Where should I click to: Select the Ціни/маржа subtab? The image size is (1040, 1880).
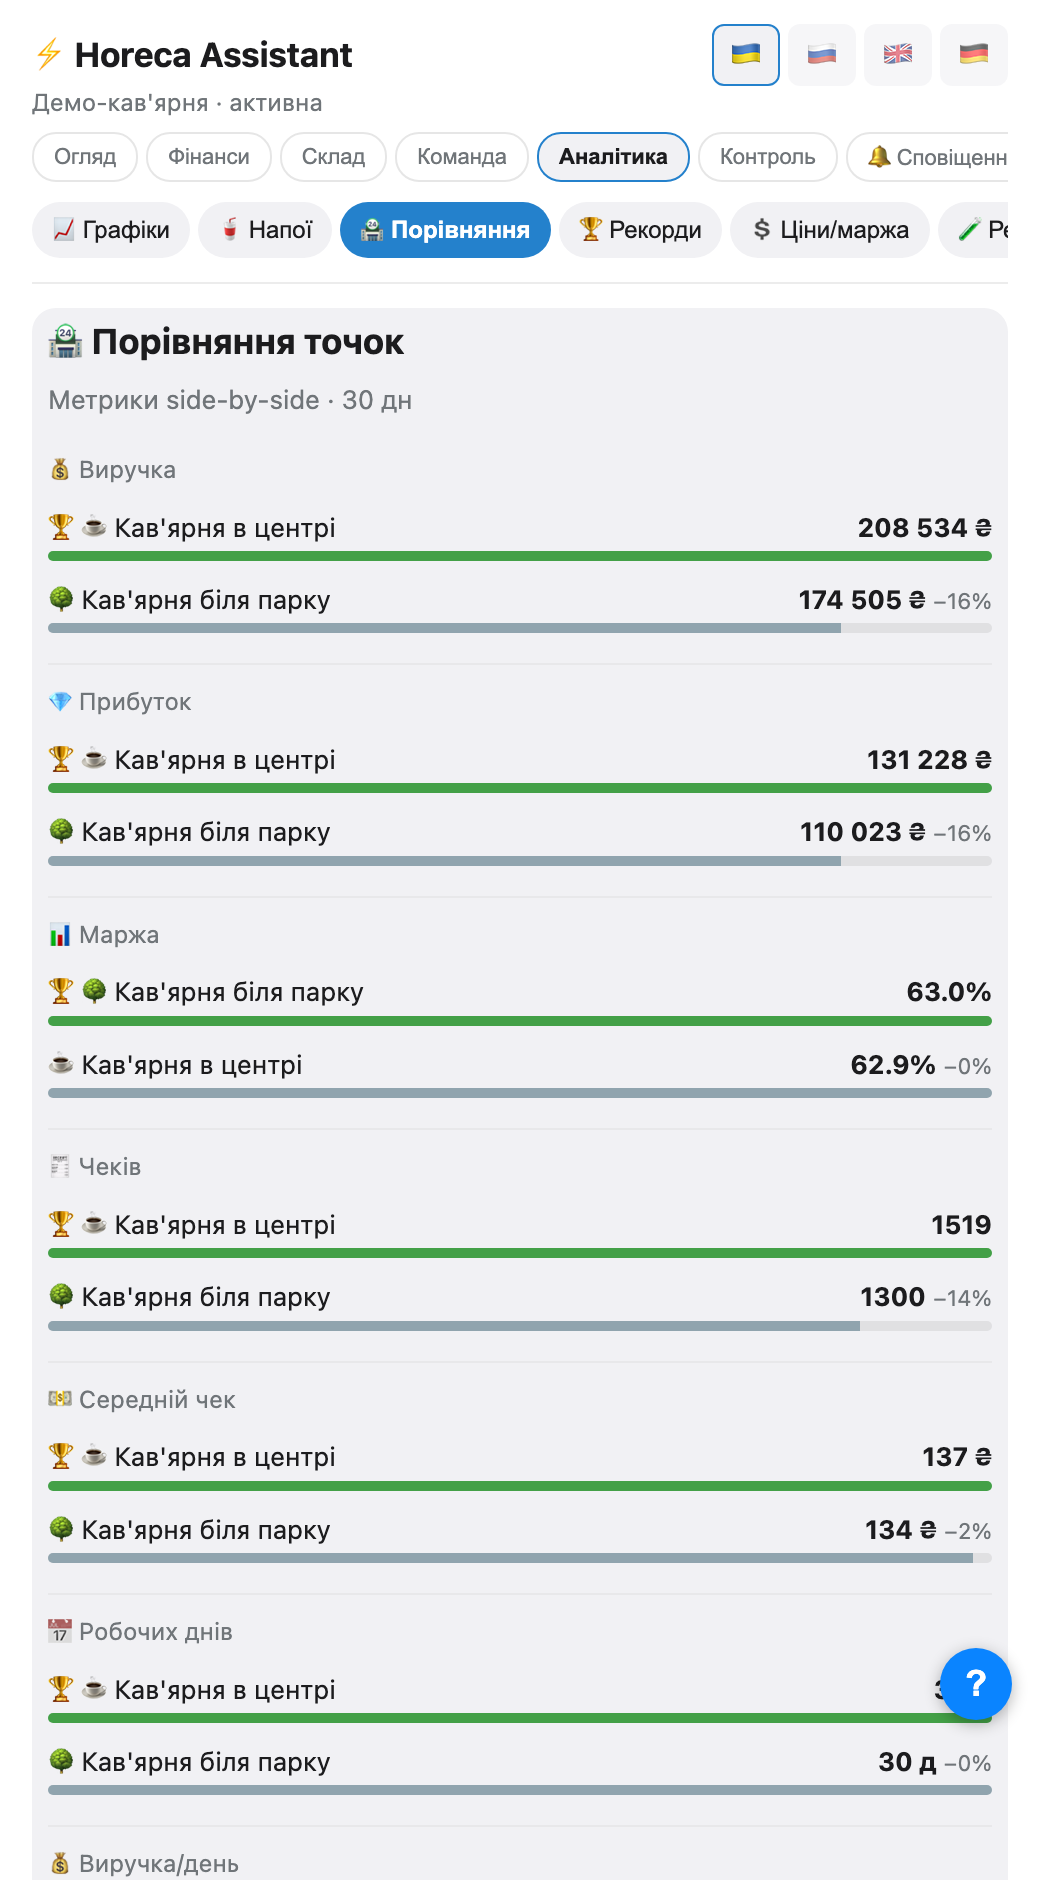tap(830, 230)
